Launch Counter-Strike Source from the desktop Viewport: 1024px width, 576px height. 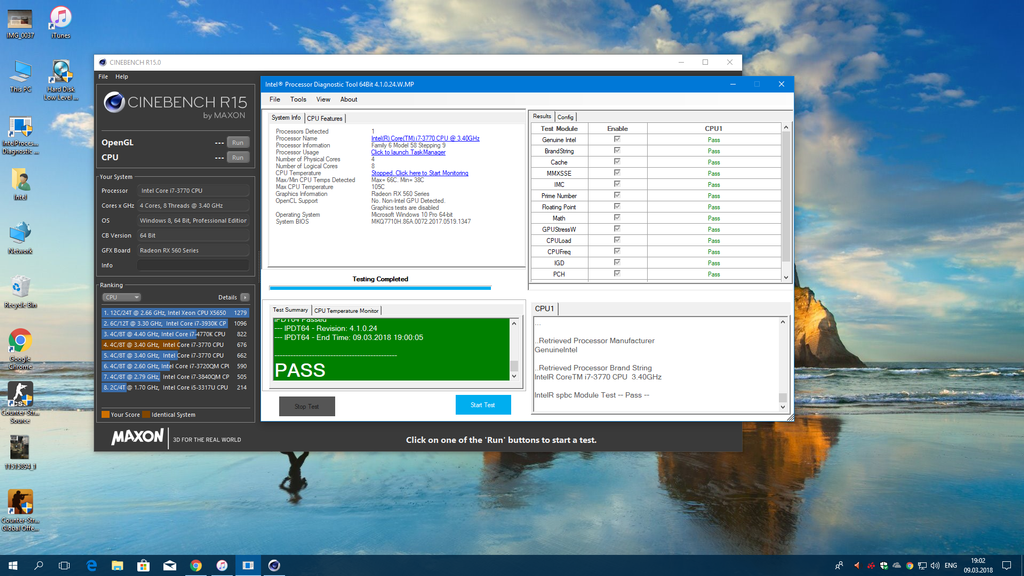pos(20,403)
